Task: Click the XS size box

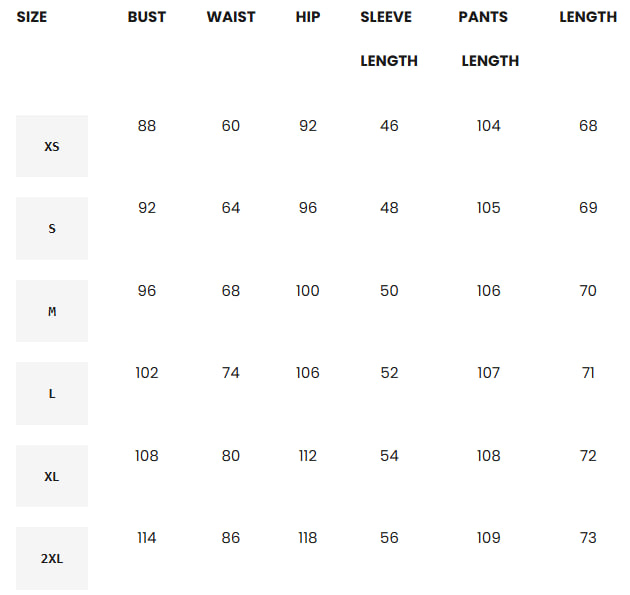Action: (x=52, y=146)
